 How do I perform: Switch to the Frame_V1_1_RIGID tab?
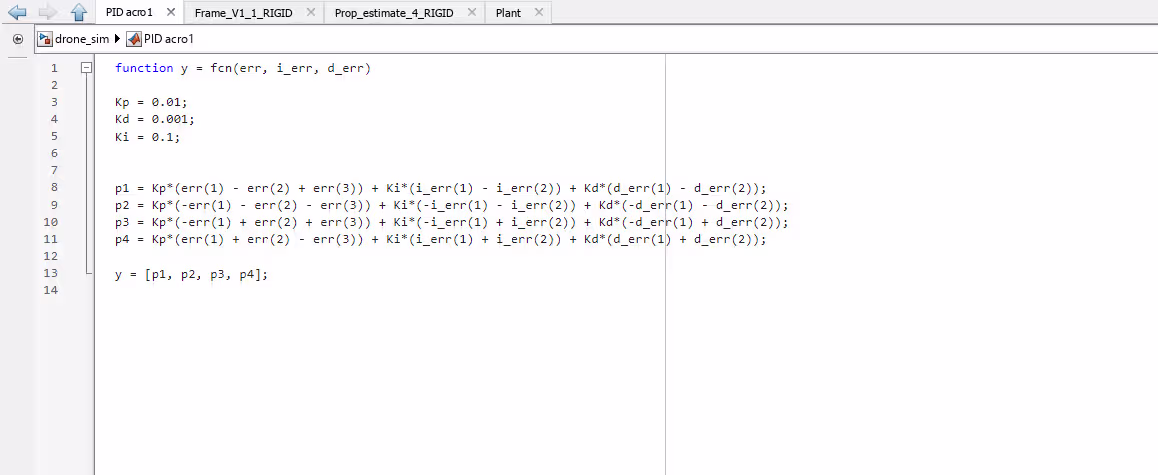click(244, 13)
